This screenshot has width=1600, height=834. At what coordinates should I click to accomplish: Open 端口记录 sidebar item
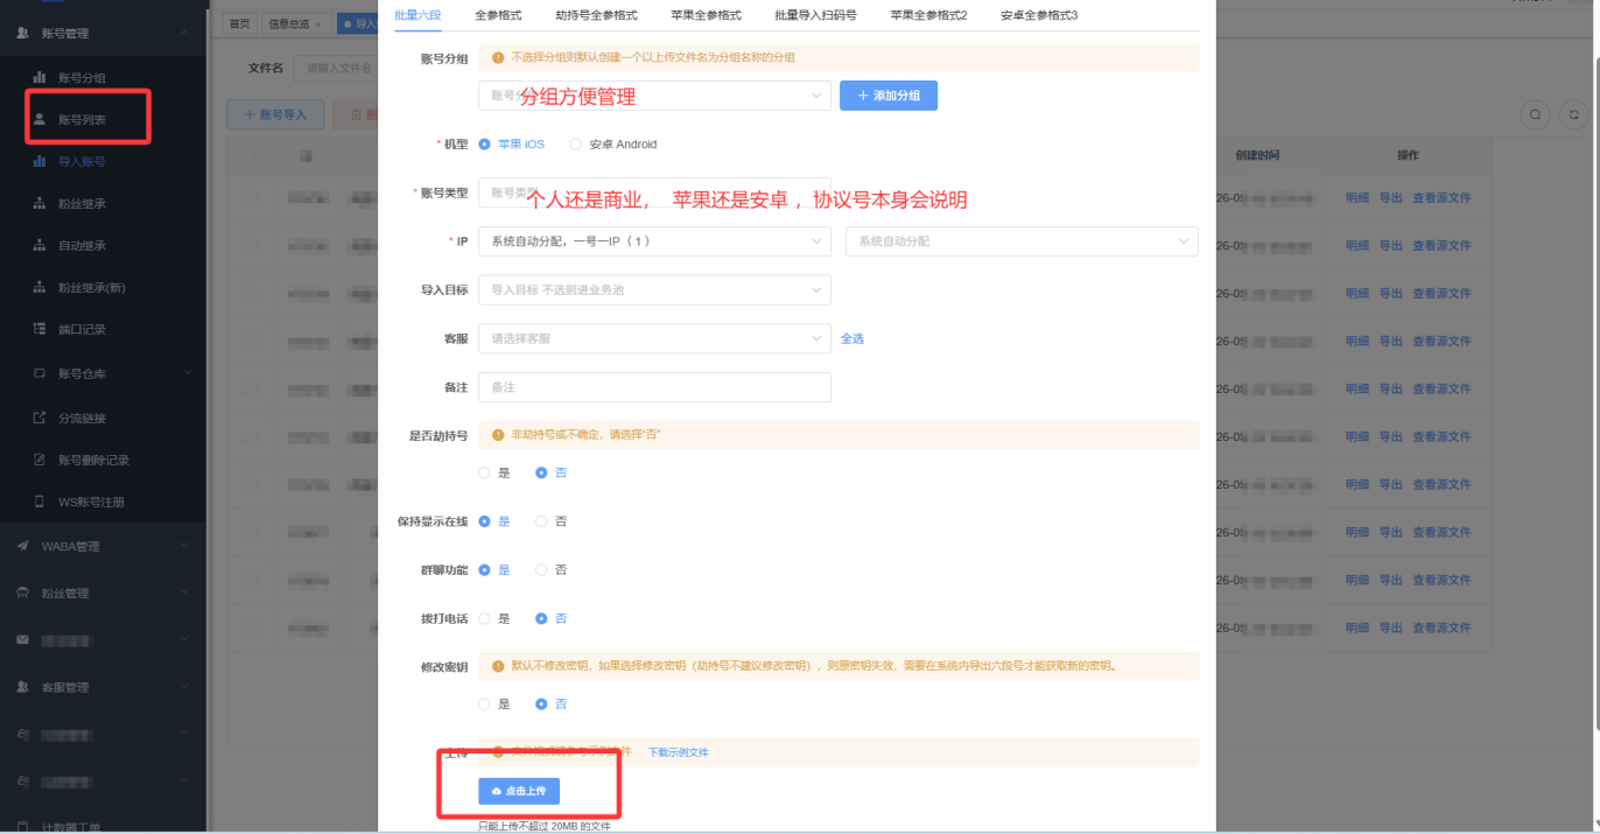tap(81, 329)
